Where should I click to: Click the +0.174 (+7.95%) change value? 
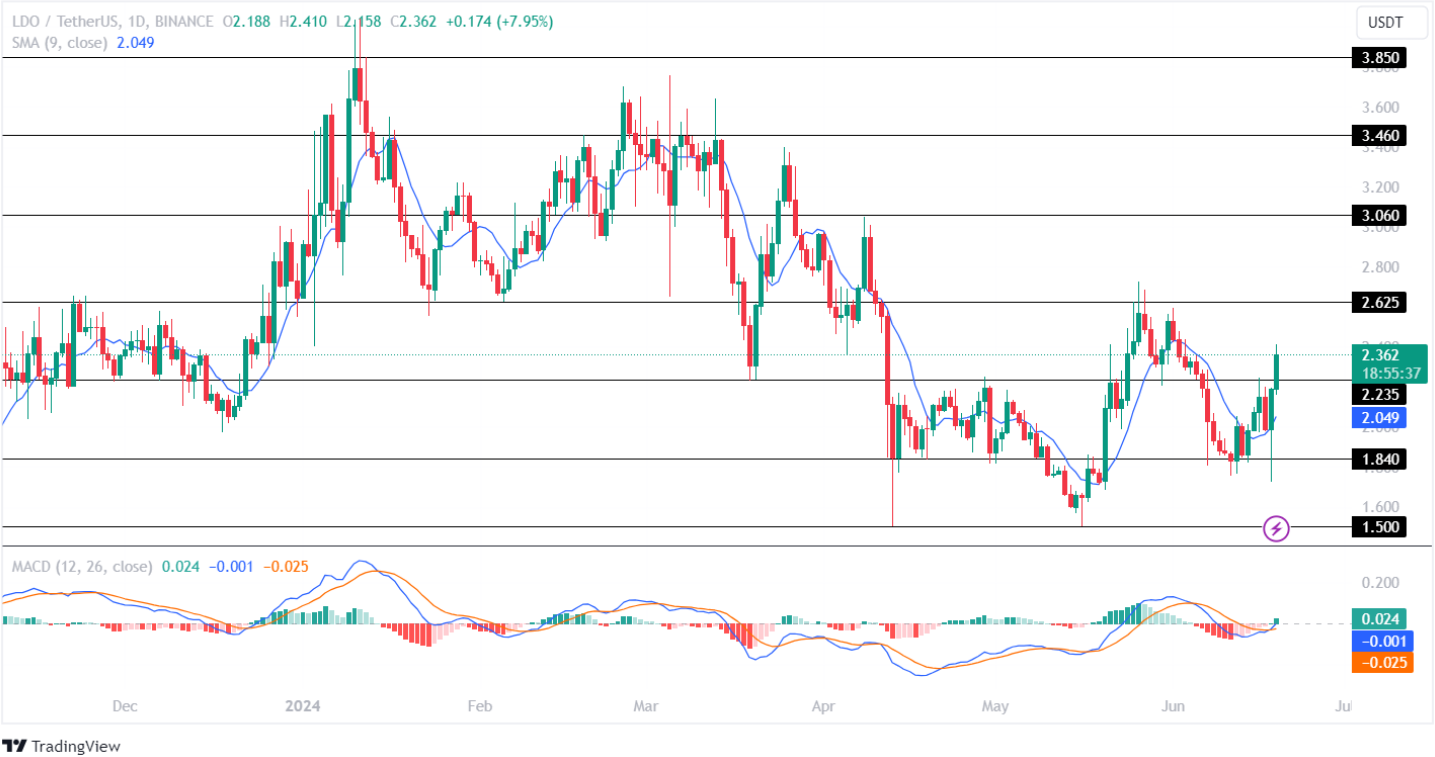497,22
